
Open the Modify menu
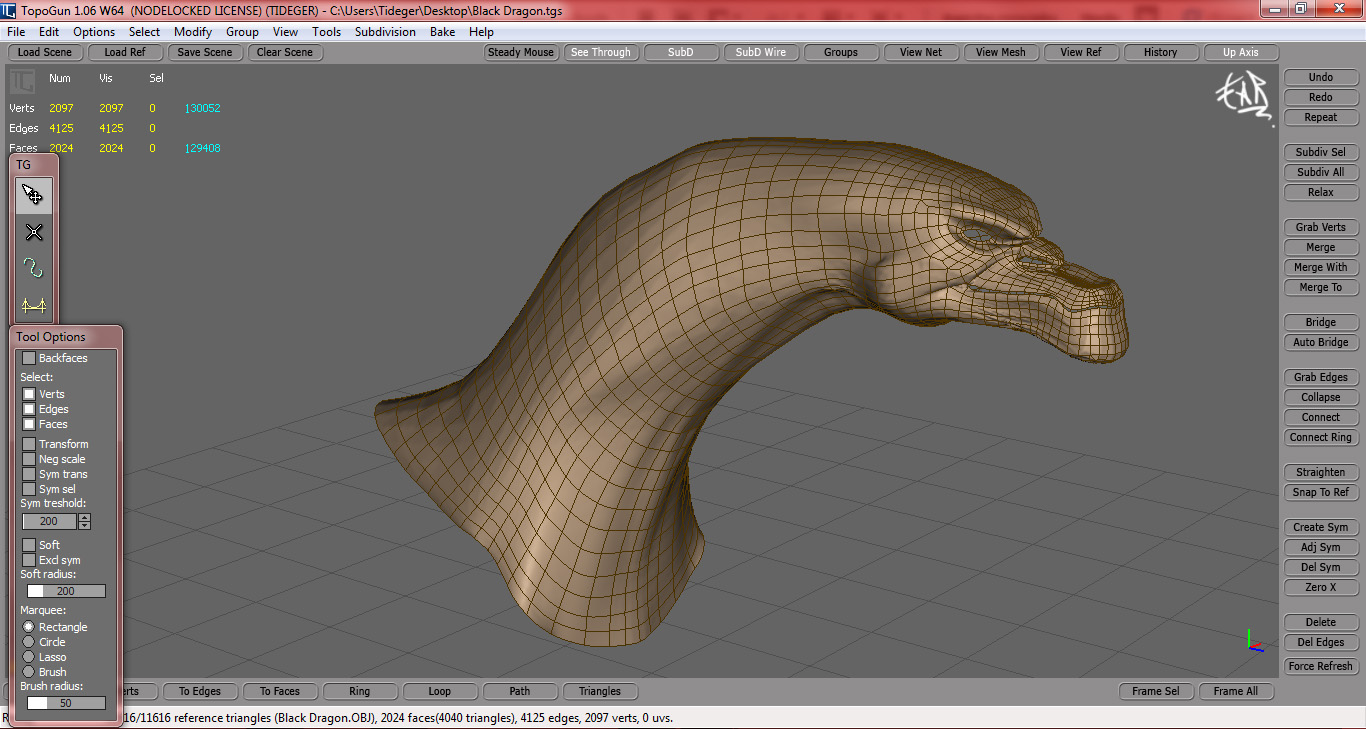[193, 32]
